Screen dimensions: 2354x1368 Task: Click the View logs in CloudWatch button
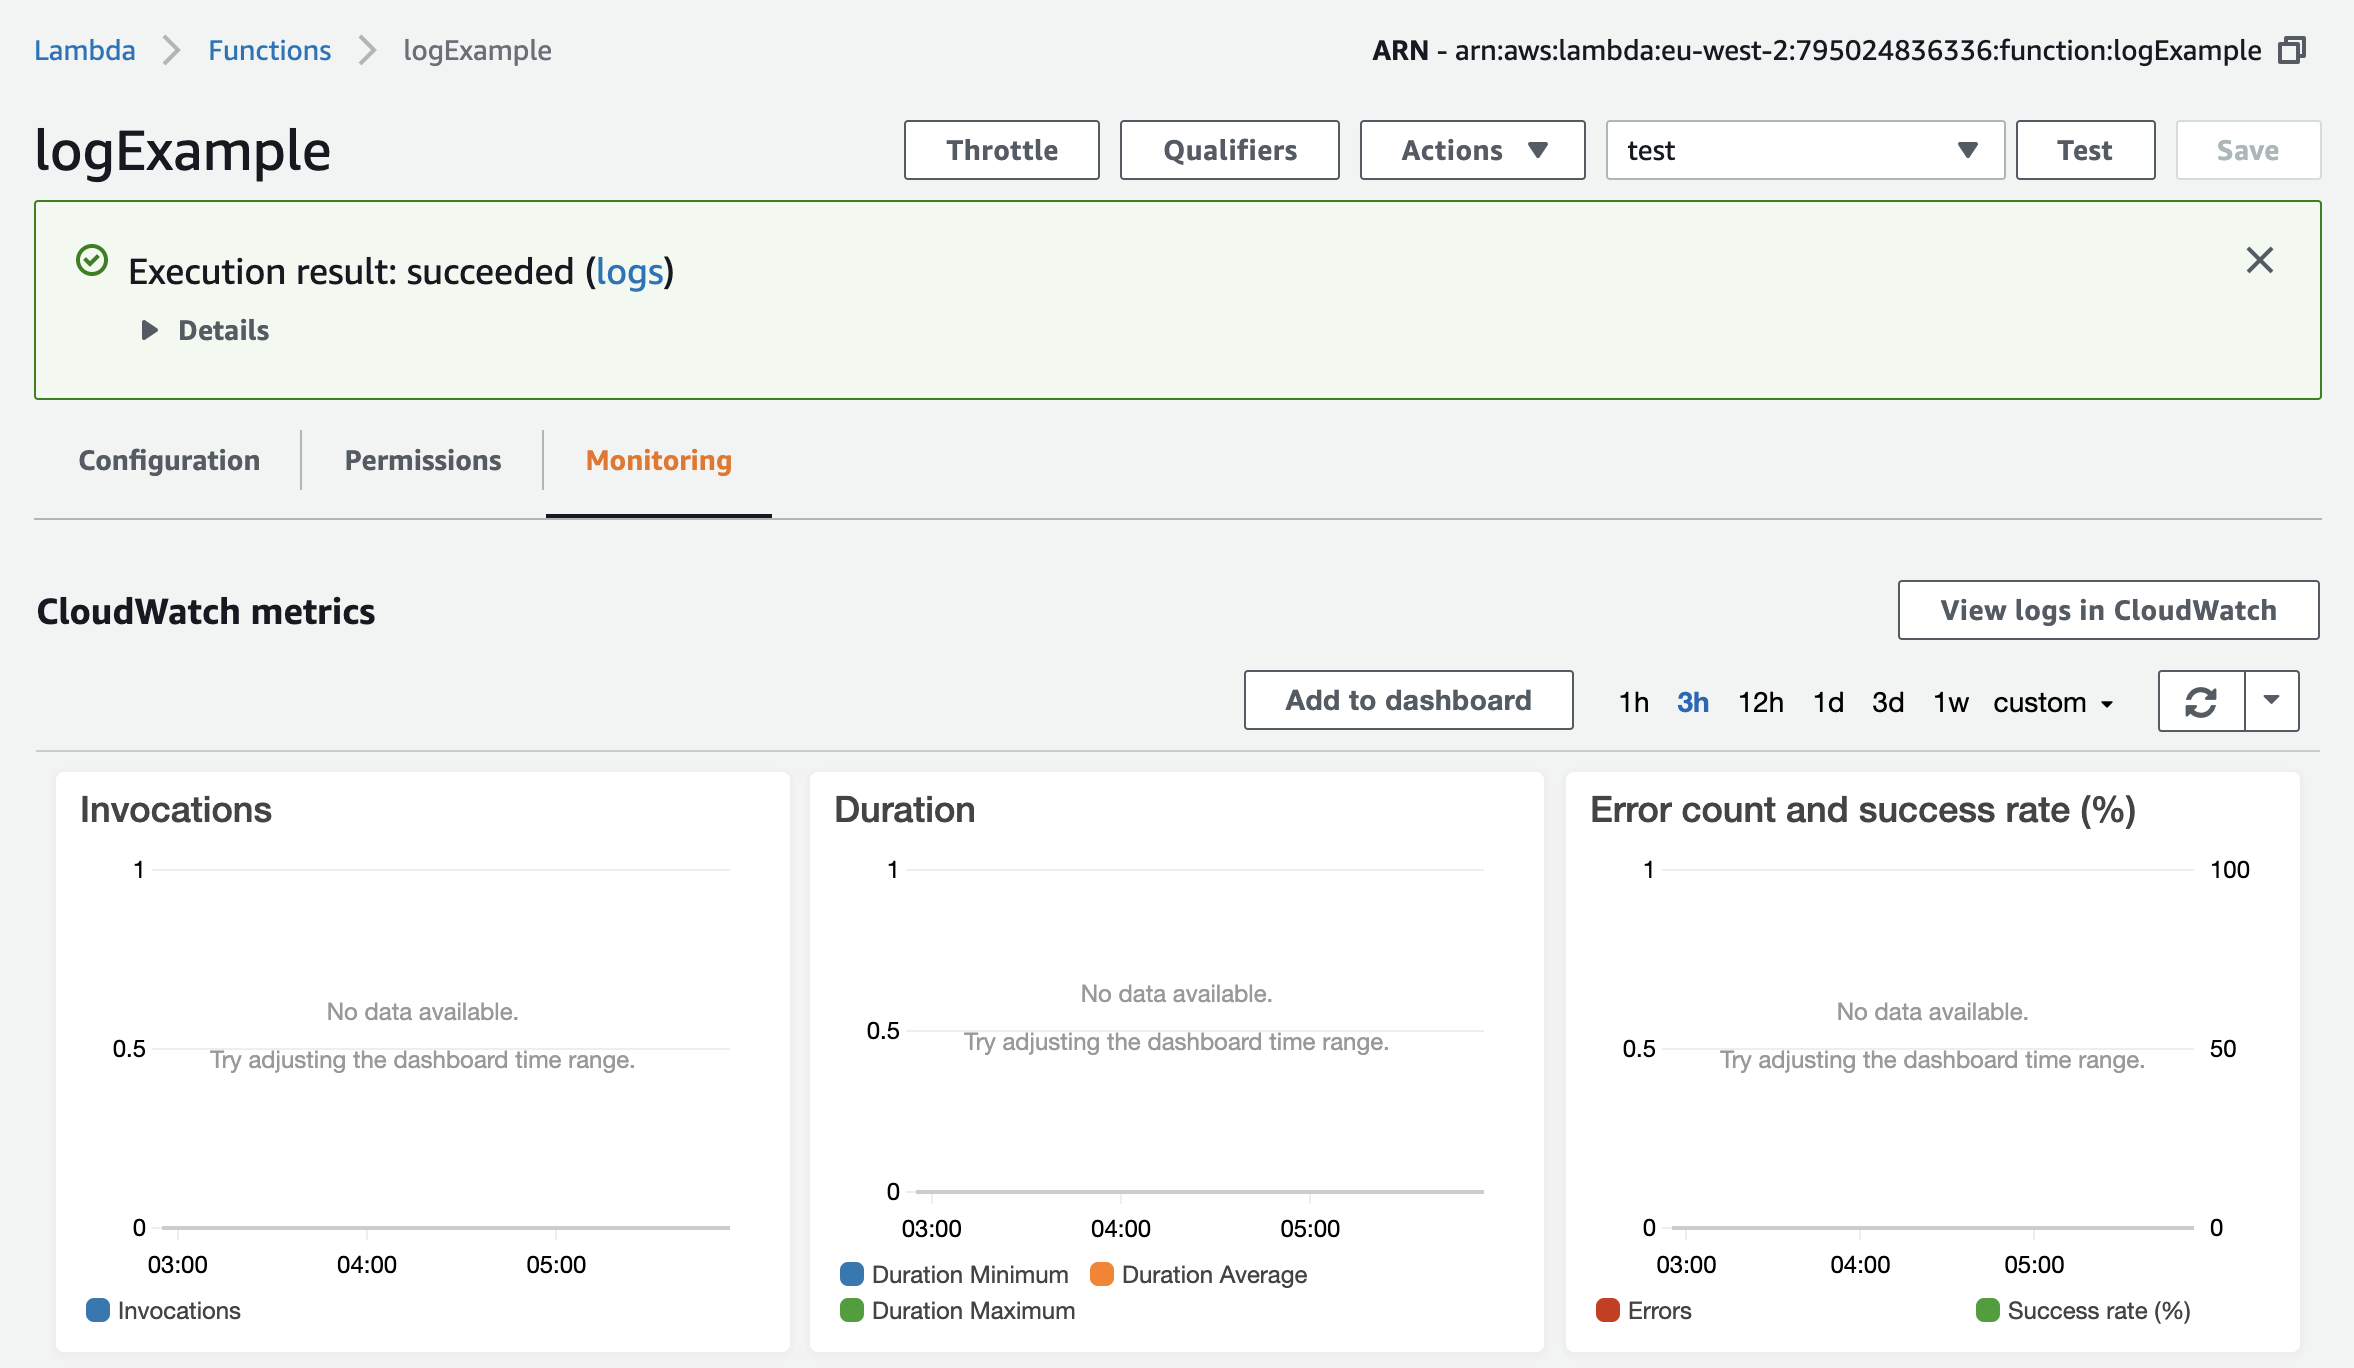pos(2108,611)
